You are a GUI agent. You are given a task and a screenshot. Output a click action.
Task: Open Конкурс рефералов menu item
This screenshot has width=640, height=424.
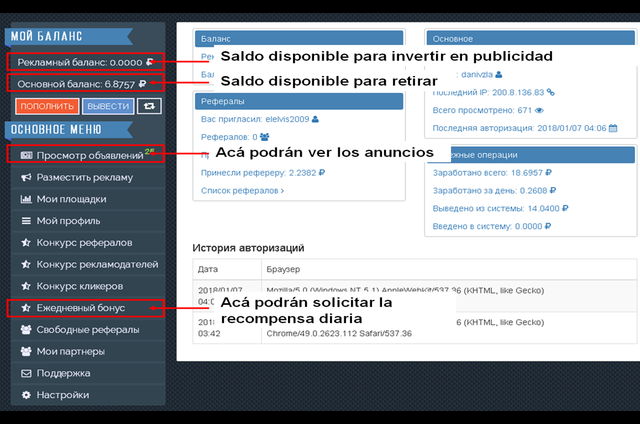[x=88, y=243]
